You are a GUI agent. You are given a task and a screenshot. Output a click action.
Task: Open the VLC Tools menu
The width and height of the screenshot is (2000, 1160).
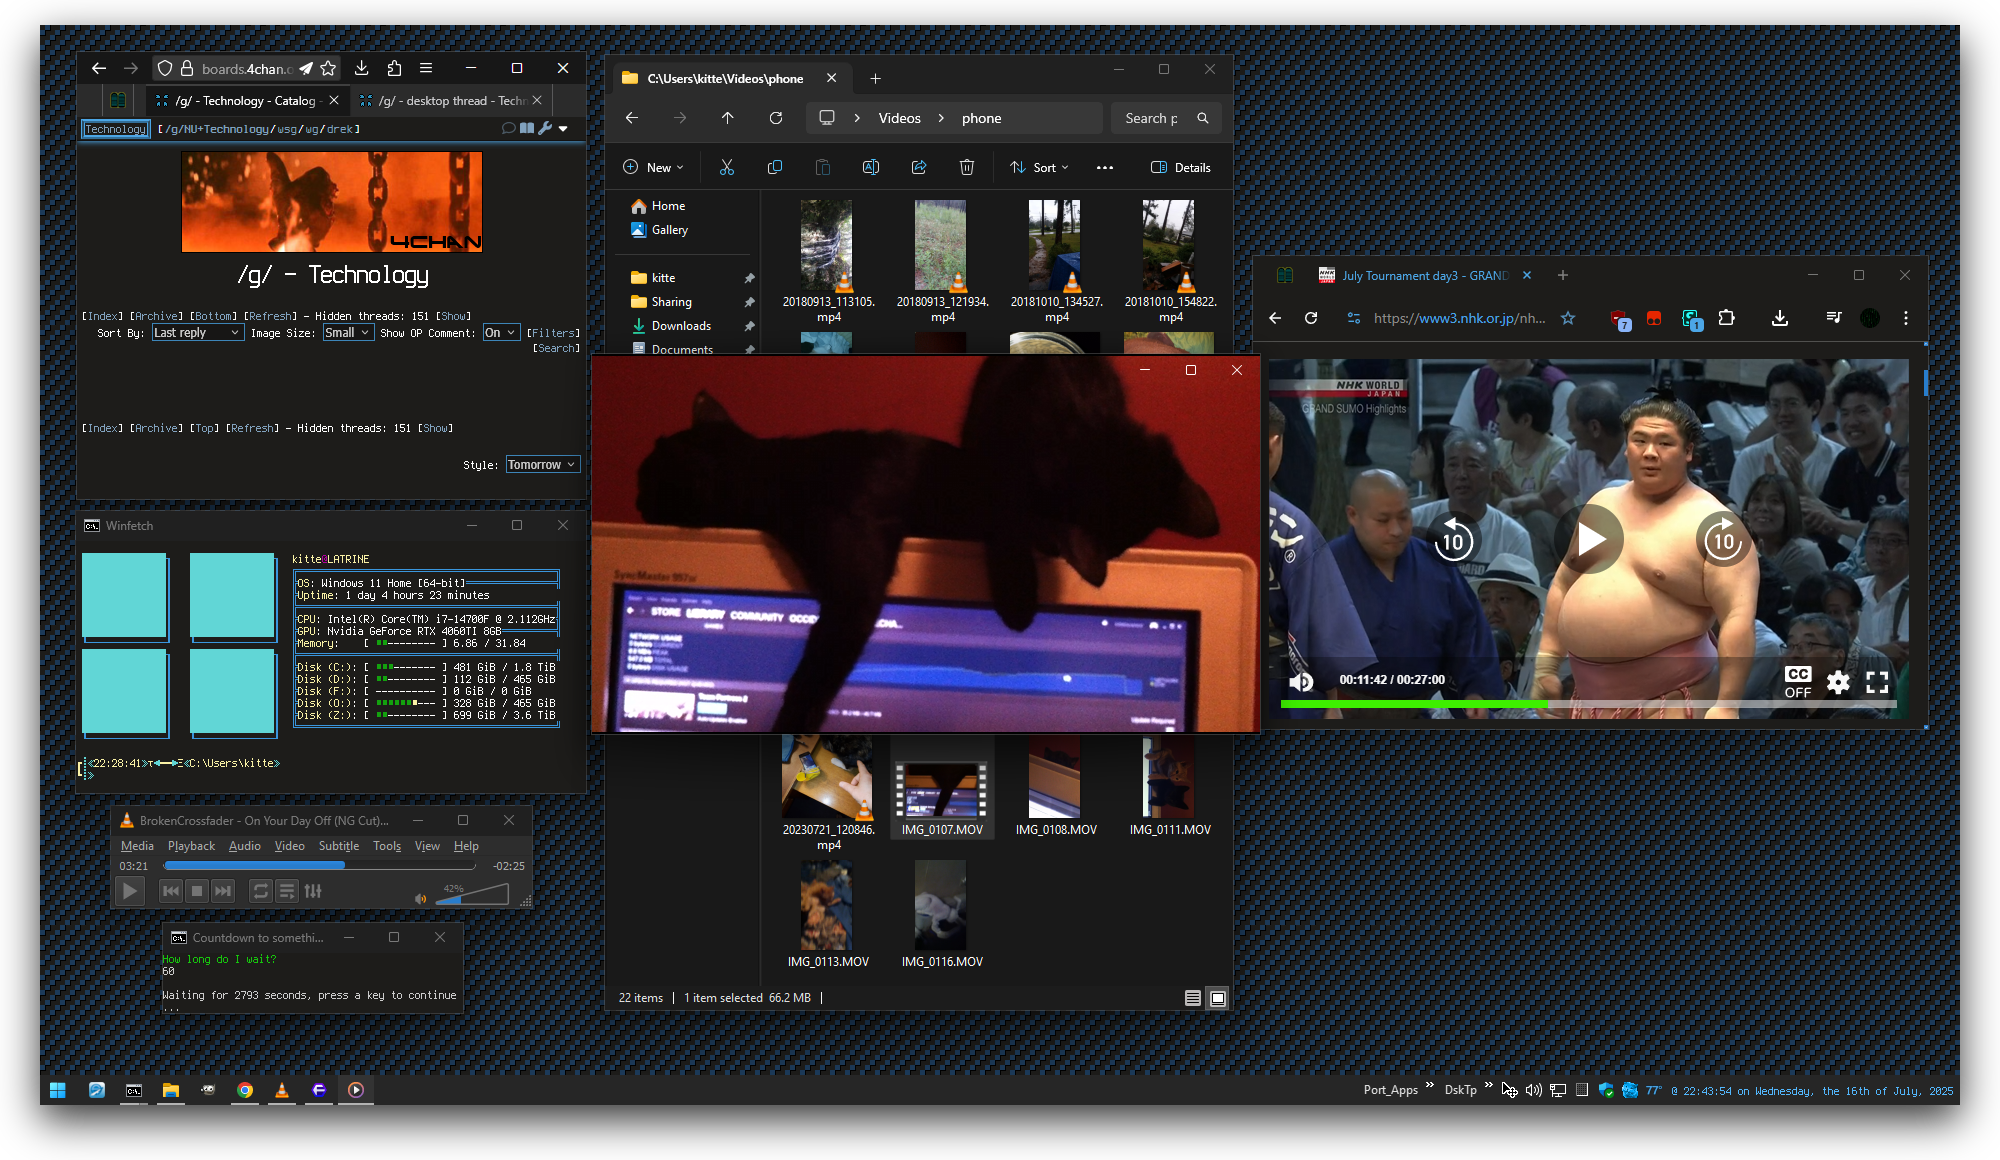[387, 846]
